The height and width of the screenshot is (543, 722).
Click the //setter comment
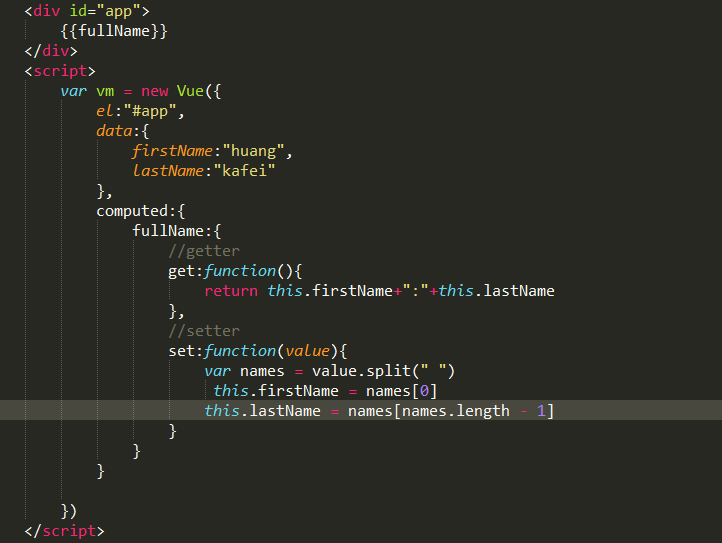[x=204, y=331]
